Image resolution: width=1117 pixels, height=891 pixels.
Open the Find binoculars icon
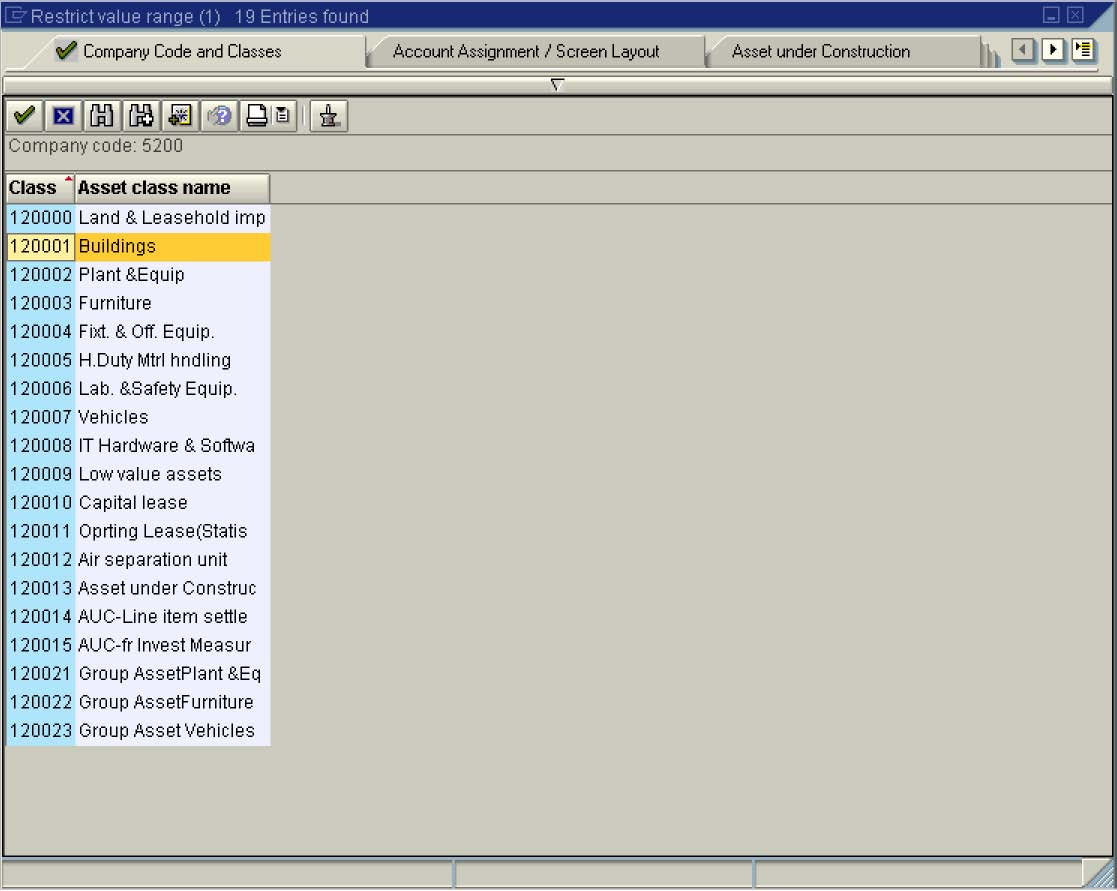coord(103,115)
